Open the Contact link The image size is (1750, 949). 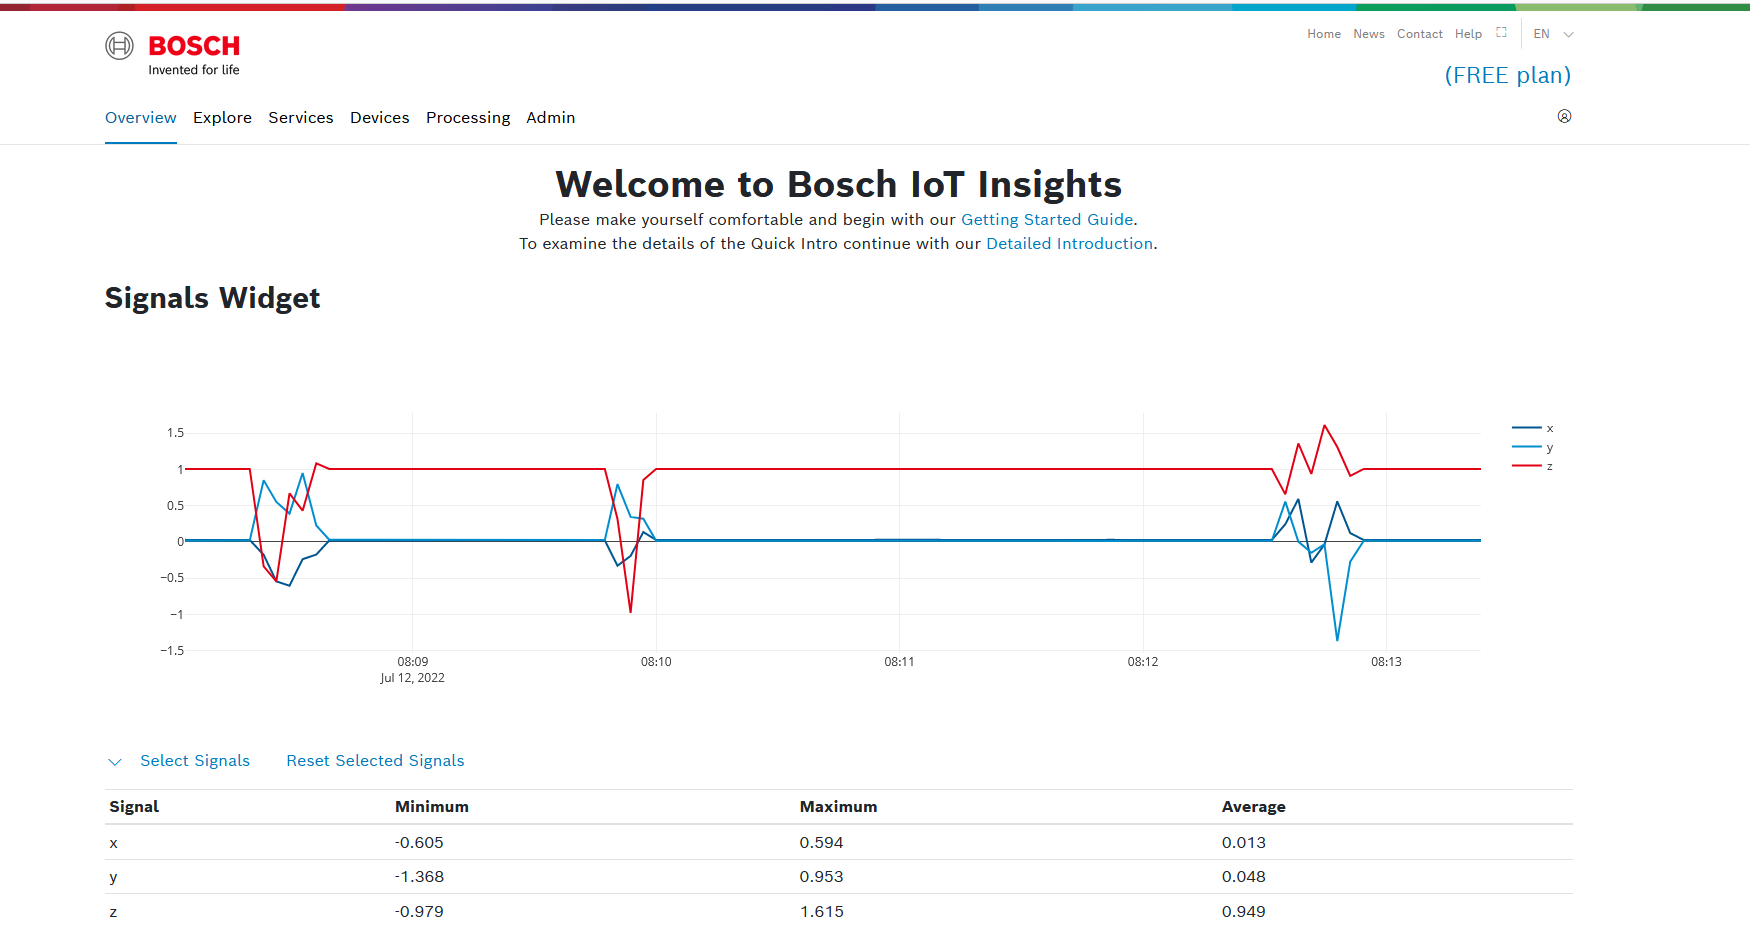[1420, 34]
